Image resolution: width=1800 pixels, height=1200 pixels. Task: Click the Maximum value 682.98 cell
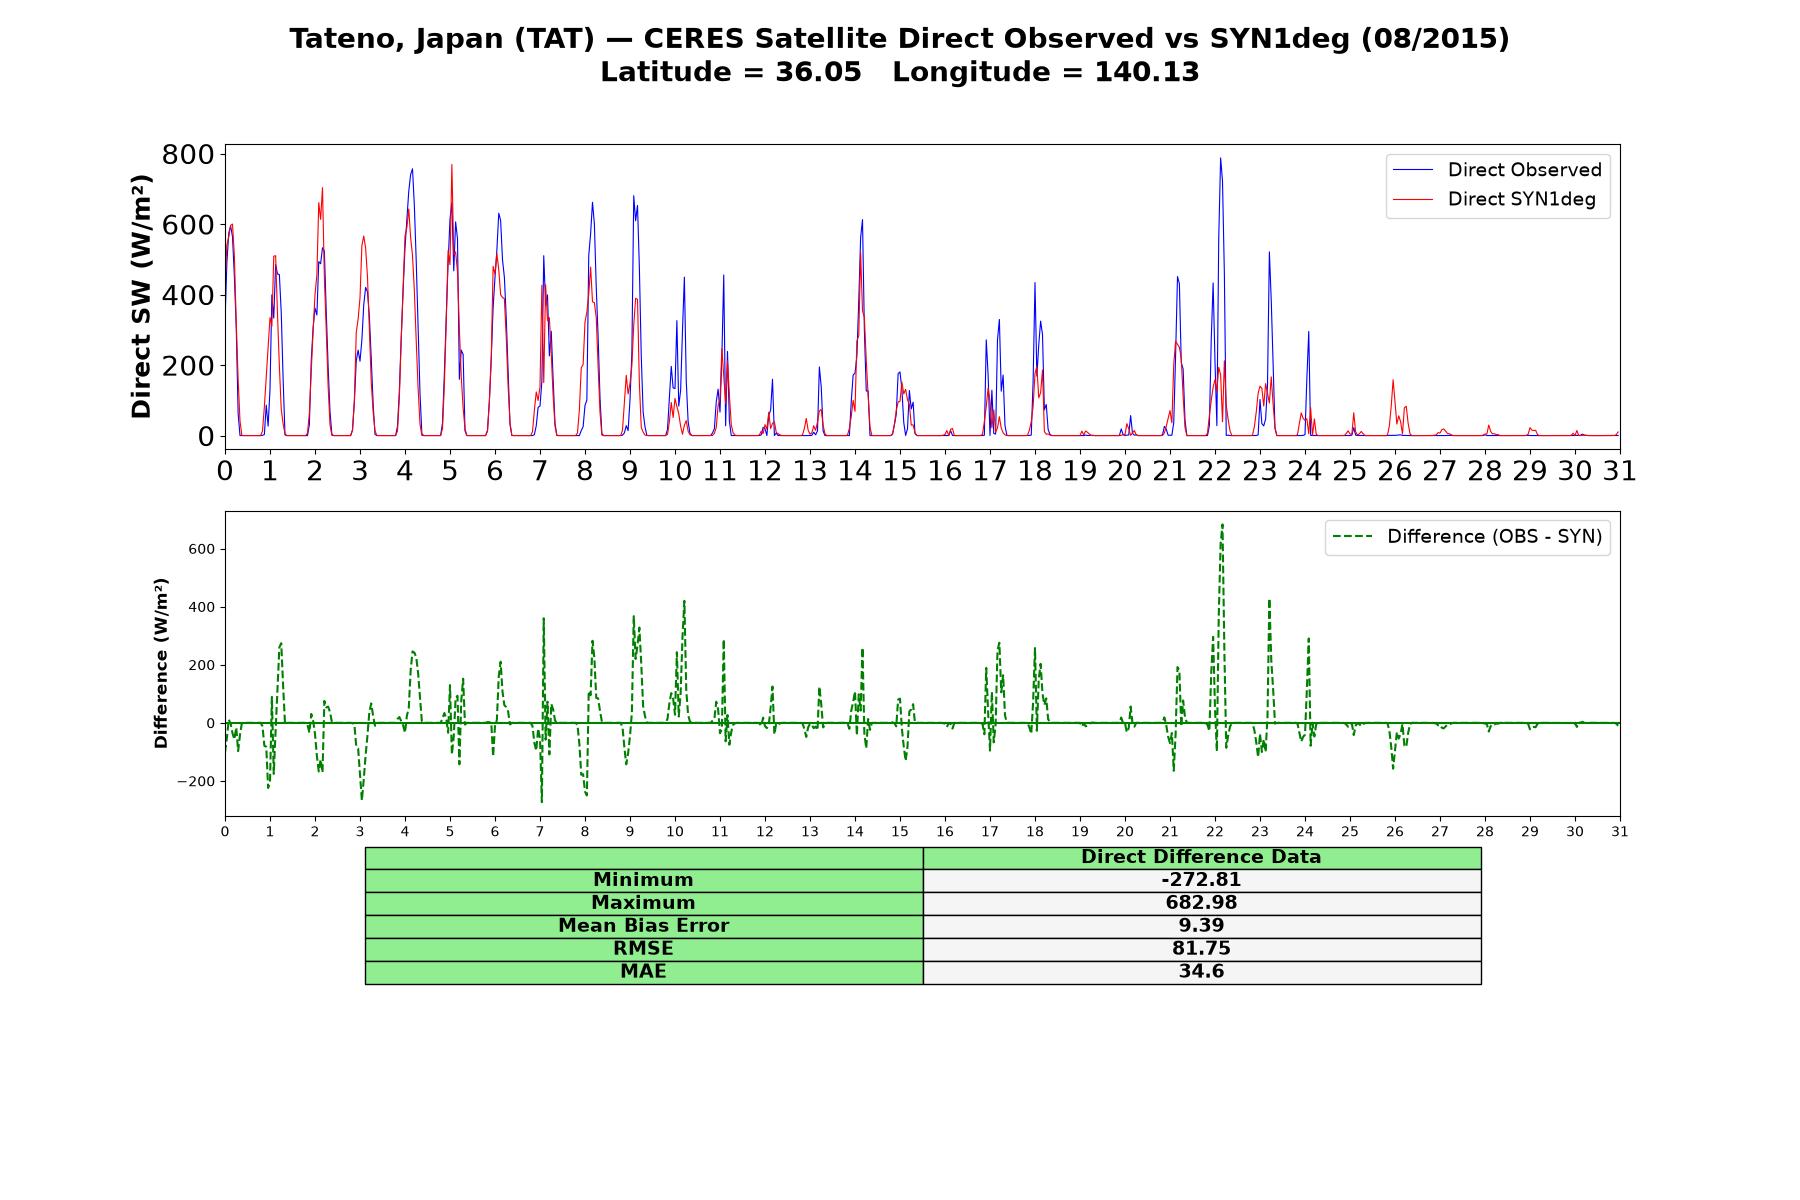(1201, 903)
